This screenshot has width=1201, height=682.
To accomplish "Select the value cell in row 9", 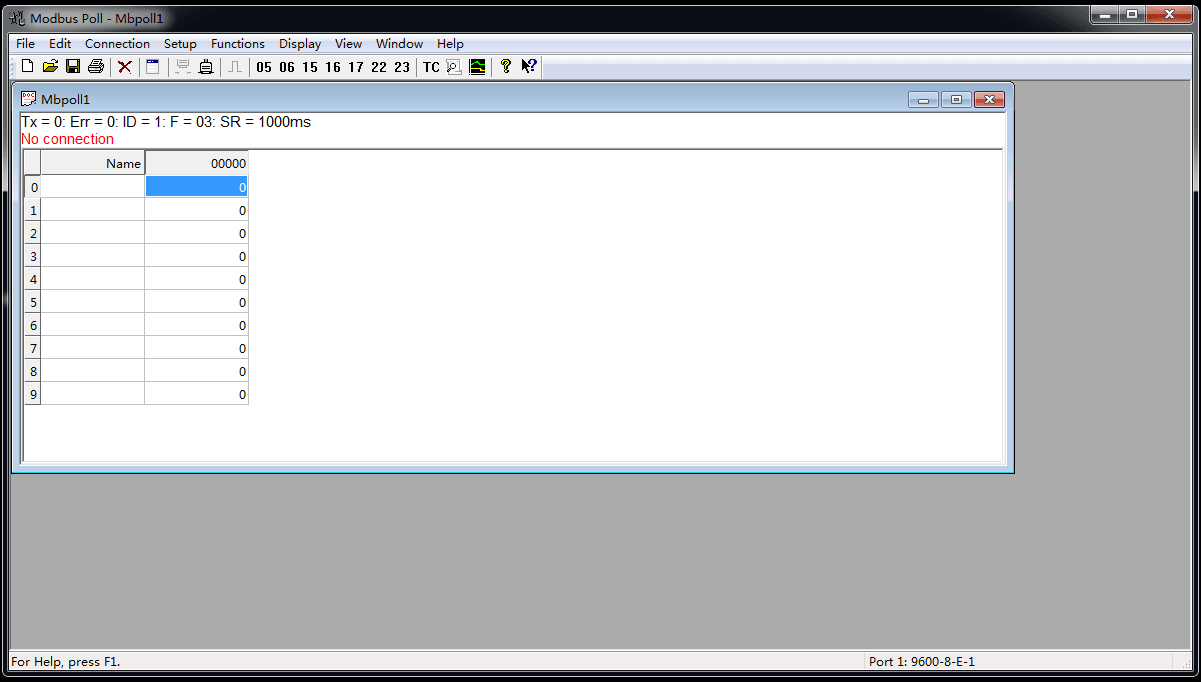I will pyautogui.click(x=197, y=394).
